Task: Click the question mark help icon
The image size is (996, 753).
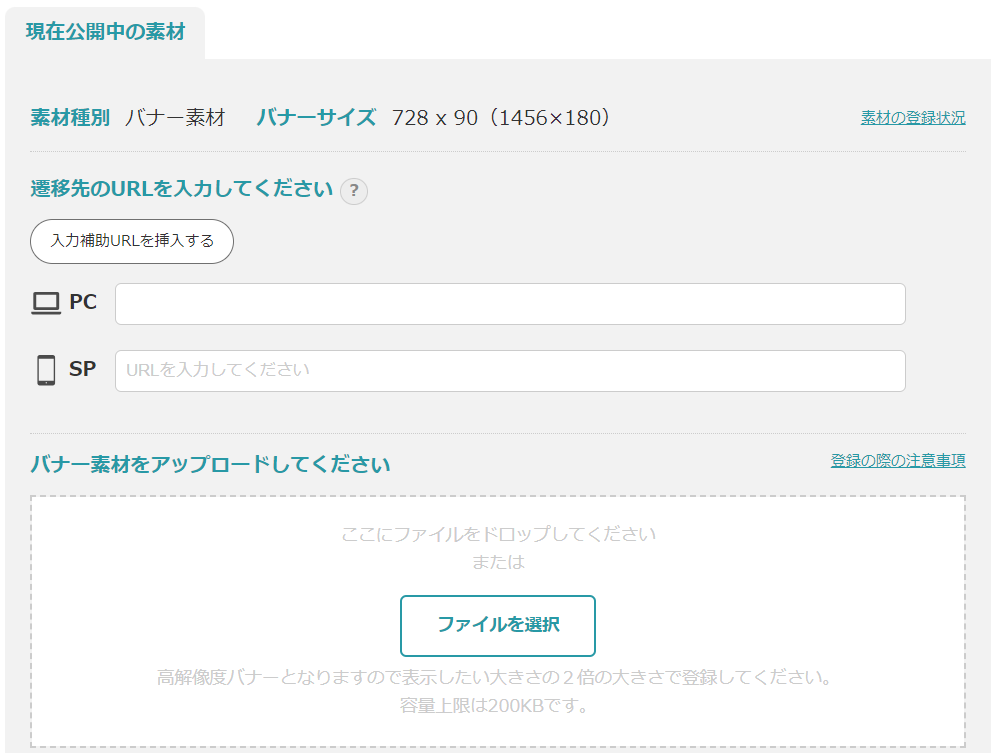Action: click(x=354, y=191)
